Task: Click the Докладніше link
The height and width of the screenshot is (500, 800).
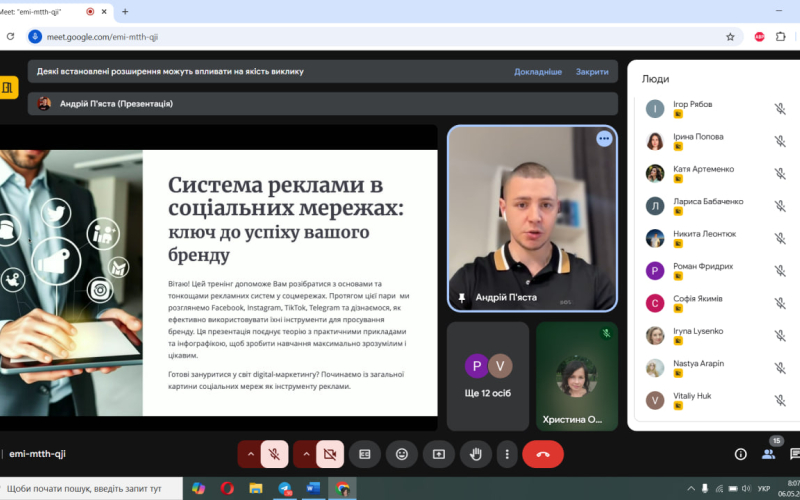Action: (538, 72)
